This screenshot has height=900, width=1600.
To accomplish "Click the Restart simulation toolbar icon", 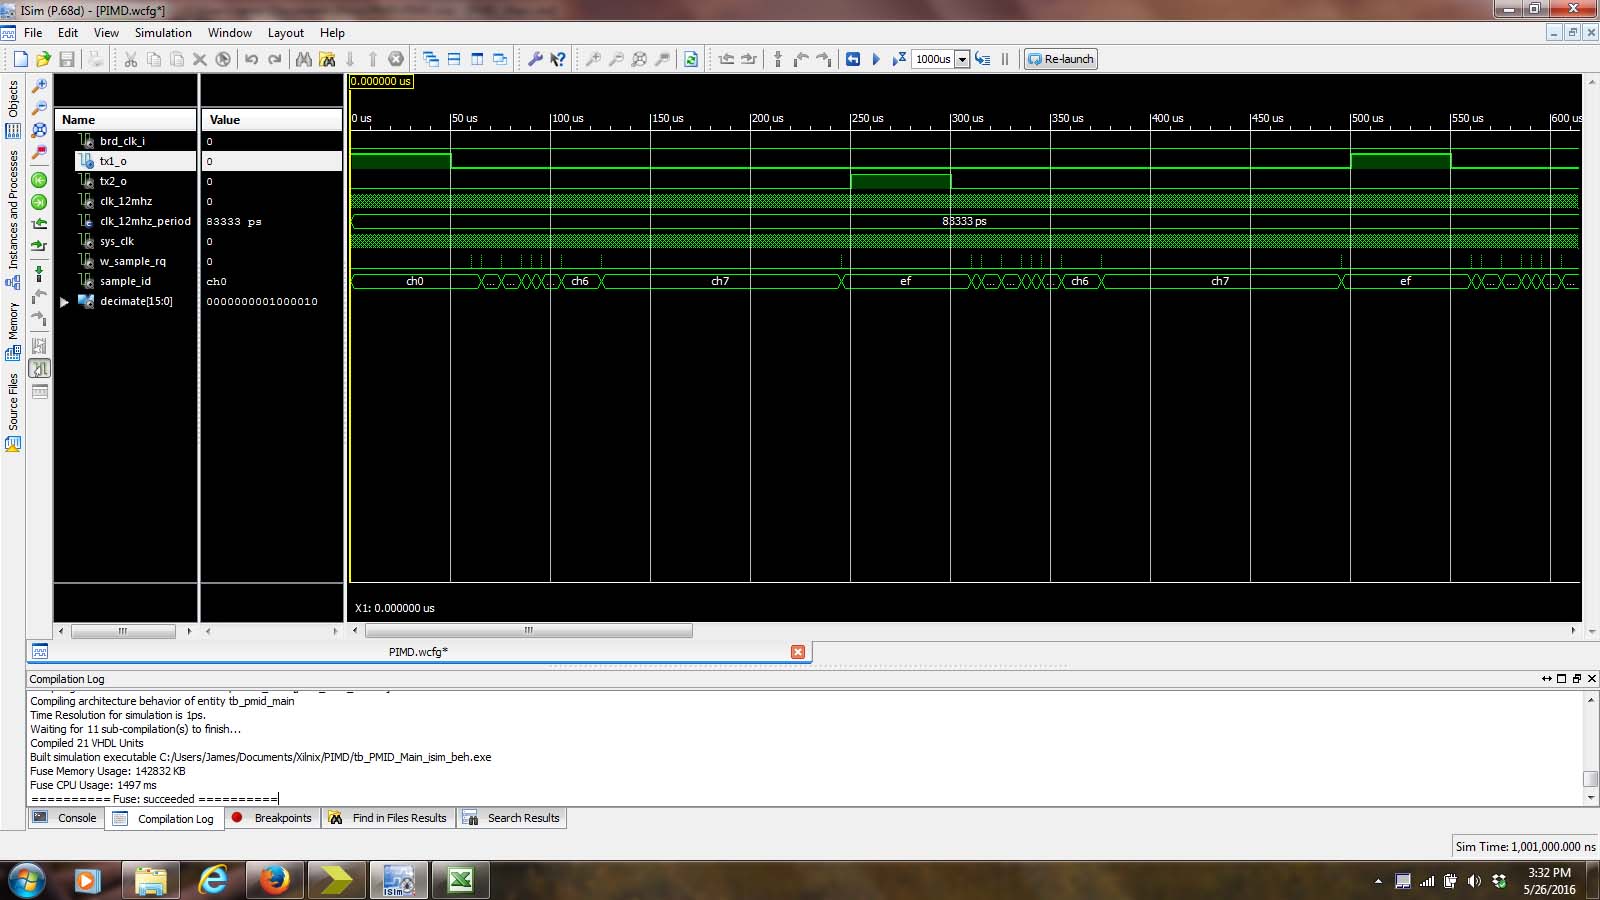I will 853,59.
